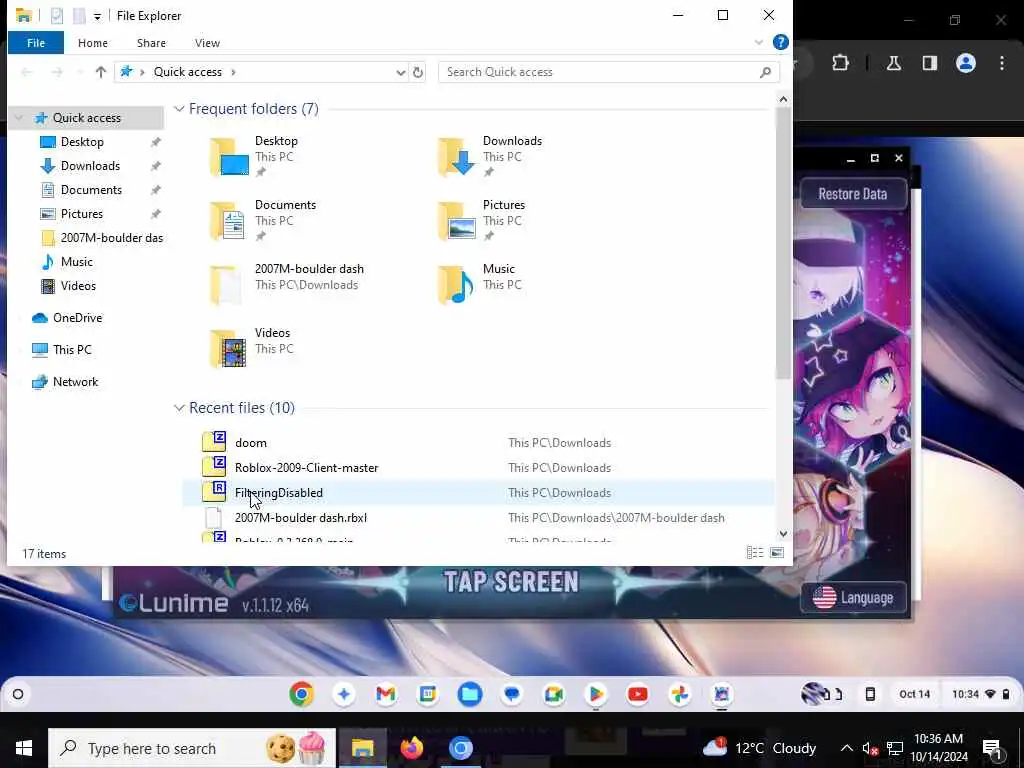Select Pictures in the navigation pane
1024x768 pixels.
click(82, 214)
